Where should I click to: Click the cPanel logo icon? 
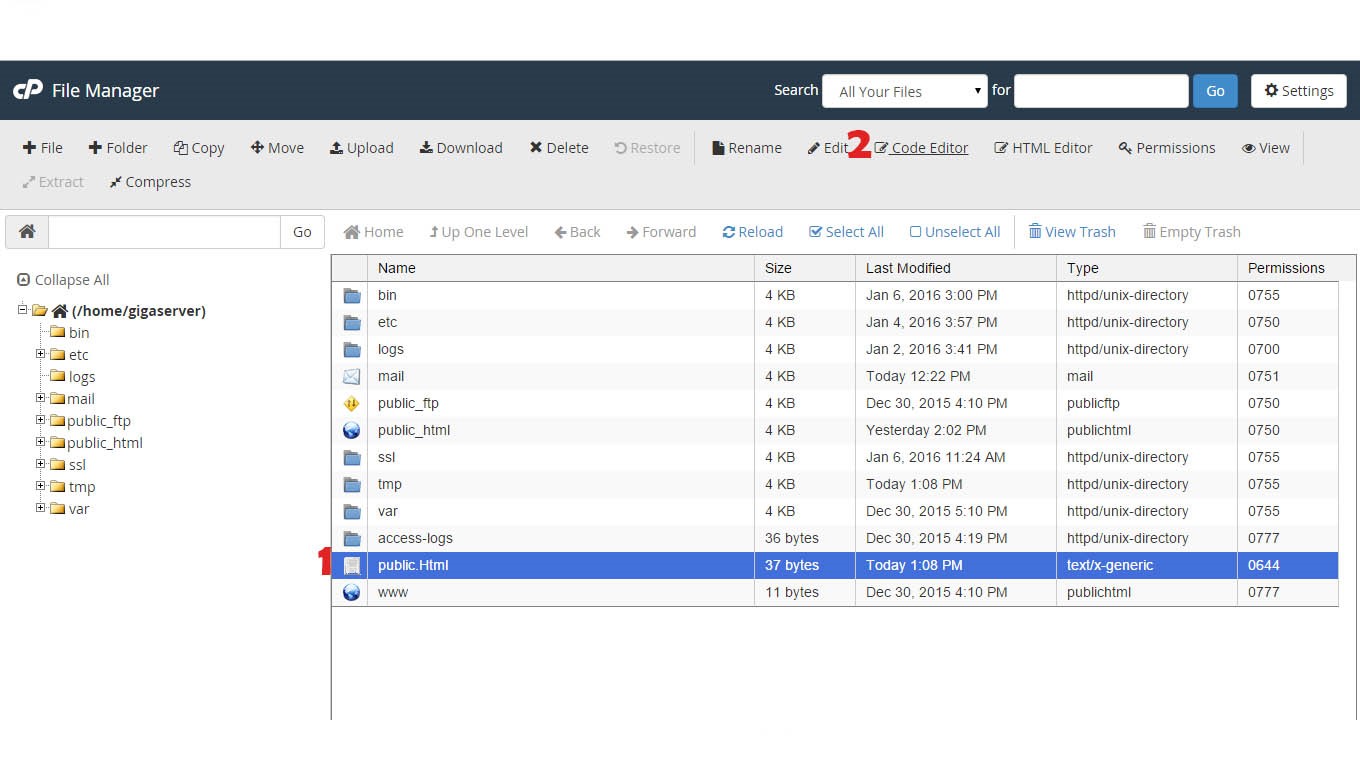click(x=27, y=90)
